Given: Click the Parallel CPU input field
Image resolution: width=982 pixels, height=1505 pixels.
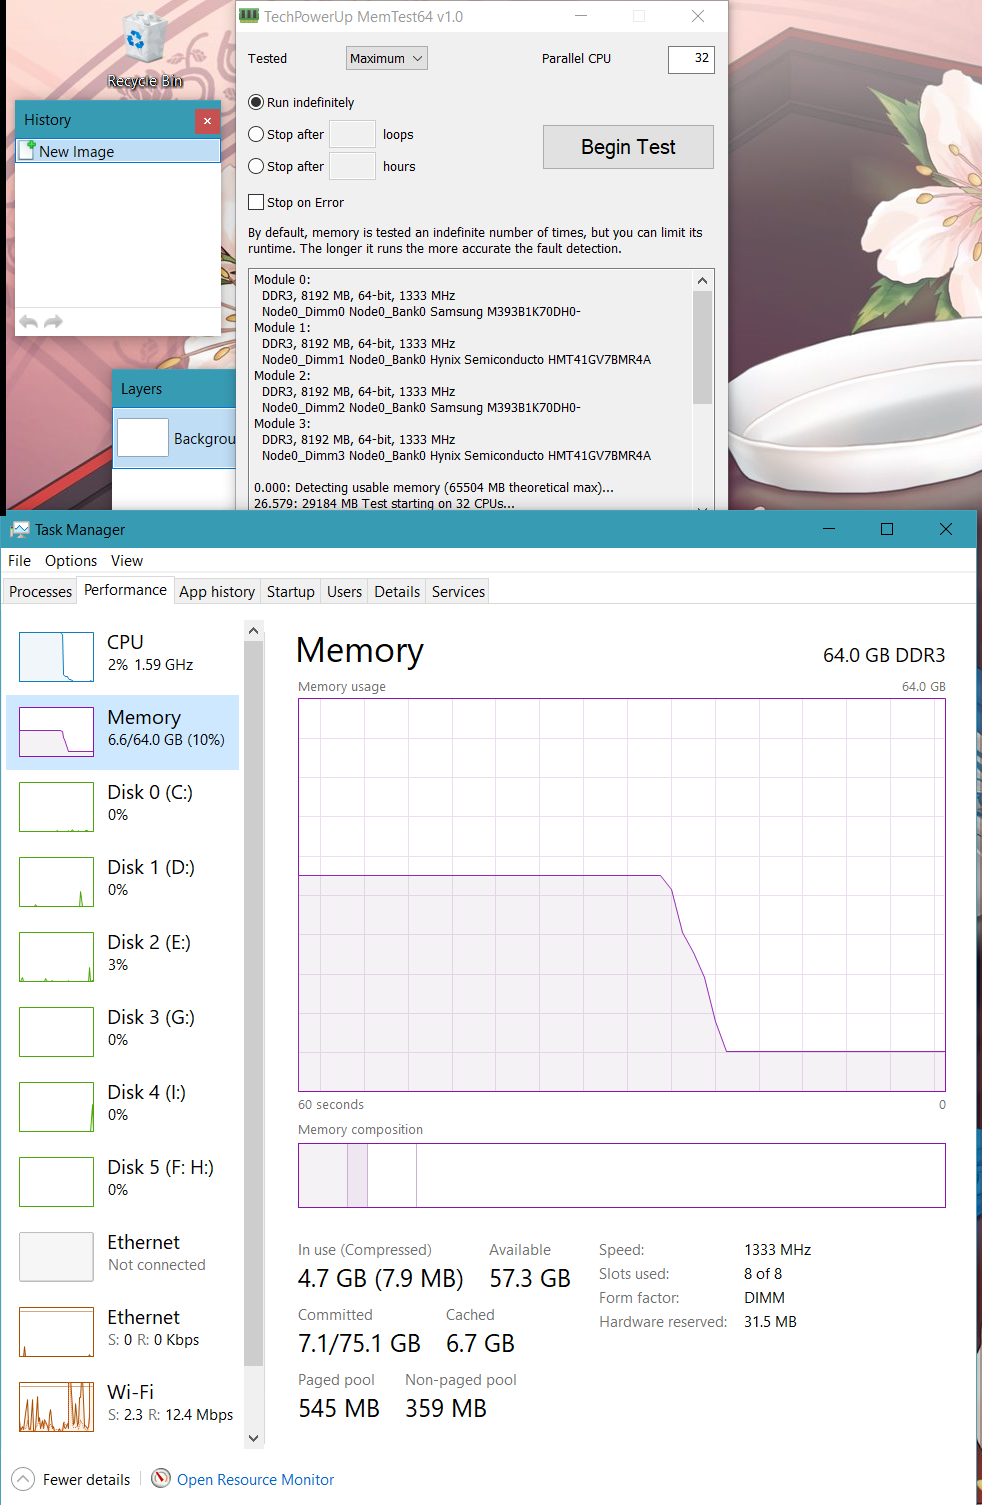Looking at the screenshot, I should (691, 59).
